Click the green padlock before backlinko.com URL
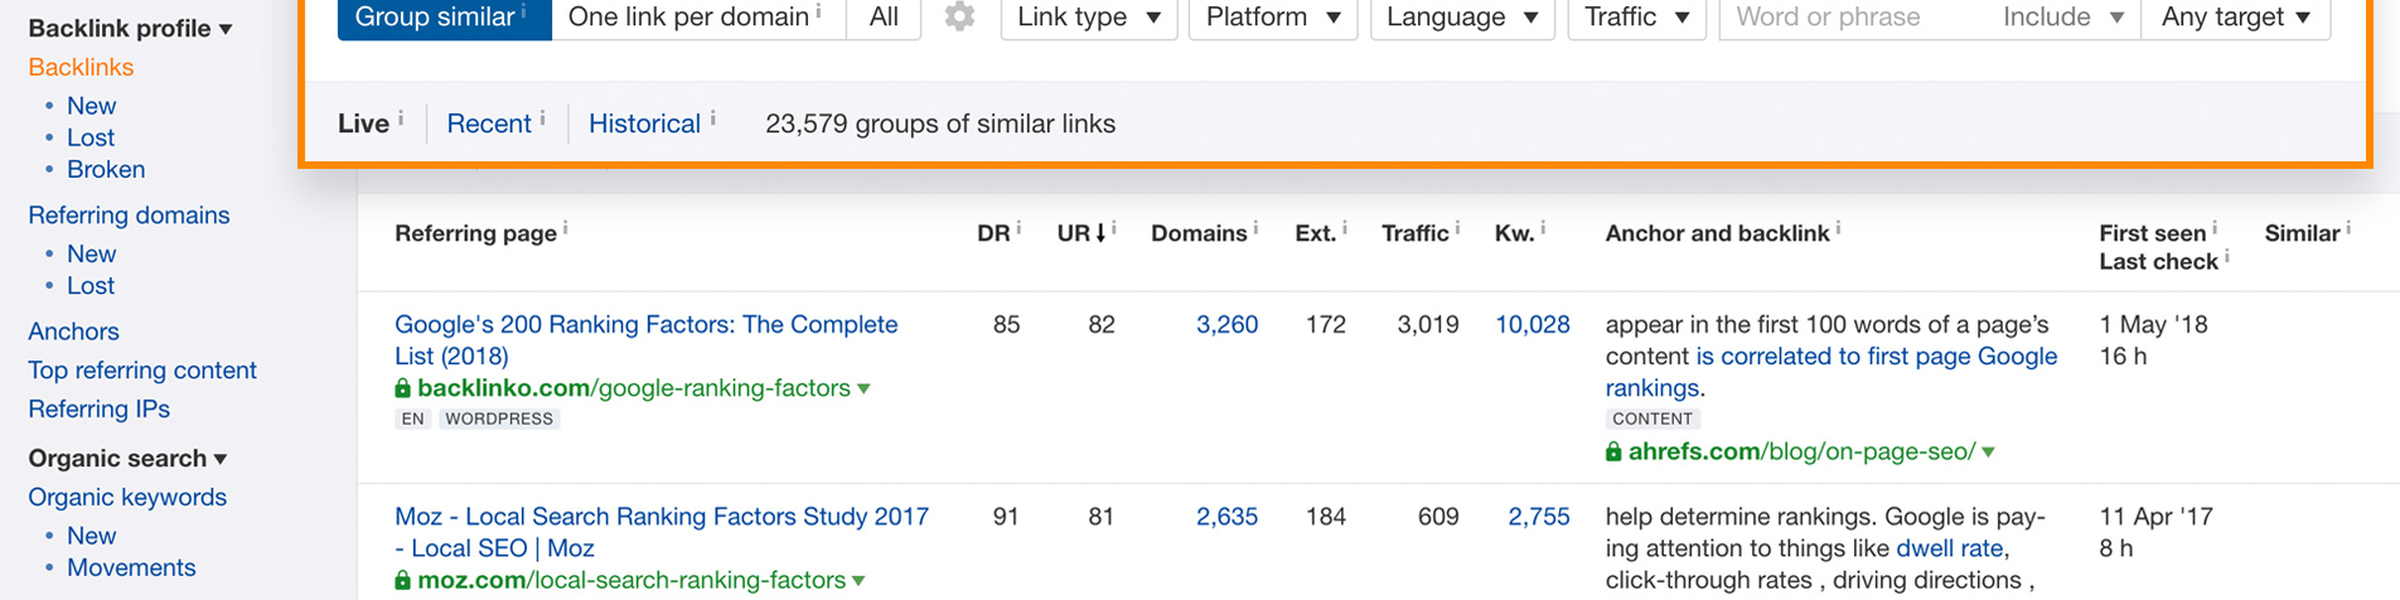 [x=403, y=388]
